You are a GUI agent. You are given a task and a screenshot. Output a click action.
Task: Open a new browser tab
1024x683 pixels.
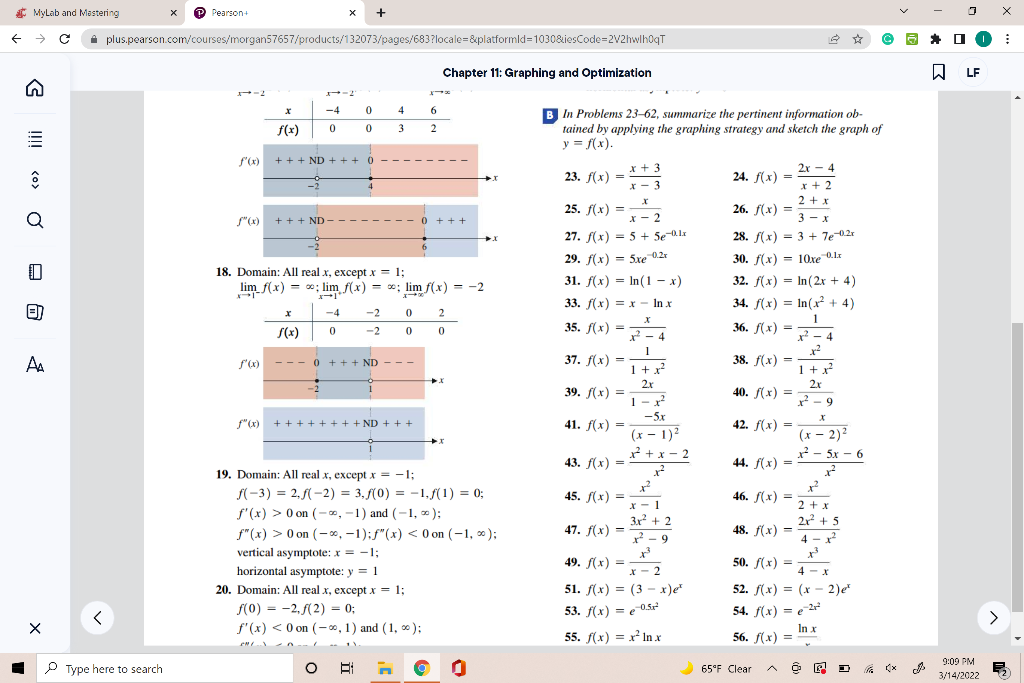coord(381,12)
